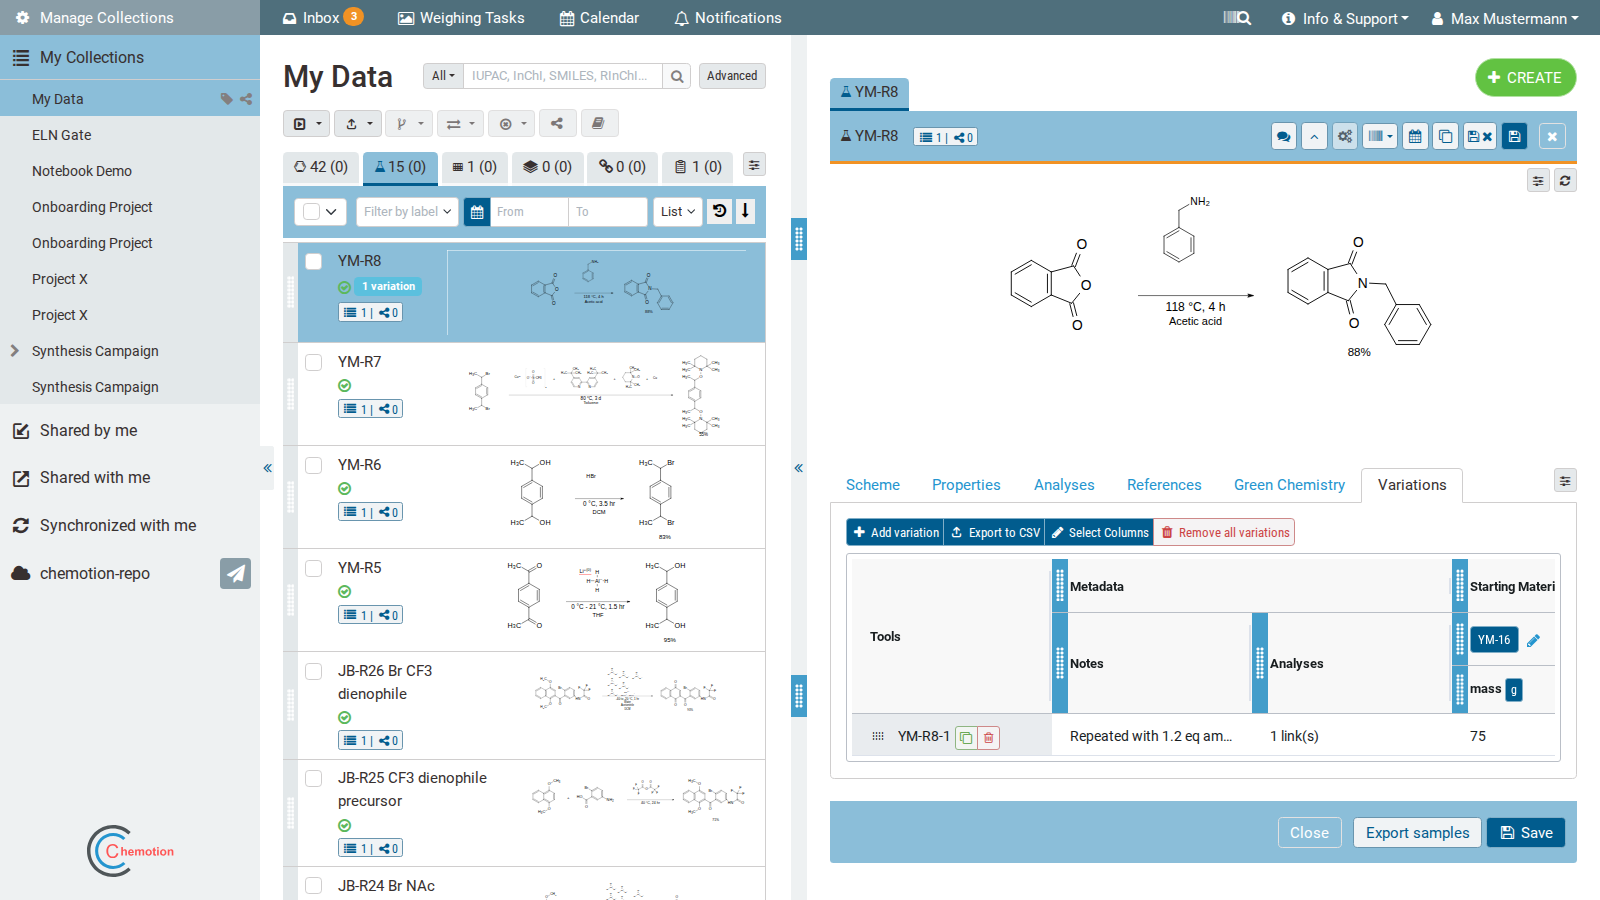Screen dimensions: 1600x900
Task: Switch to the Green Chemistry tab
Action: tap(1289, 485)
